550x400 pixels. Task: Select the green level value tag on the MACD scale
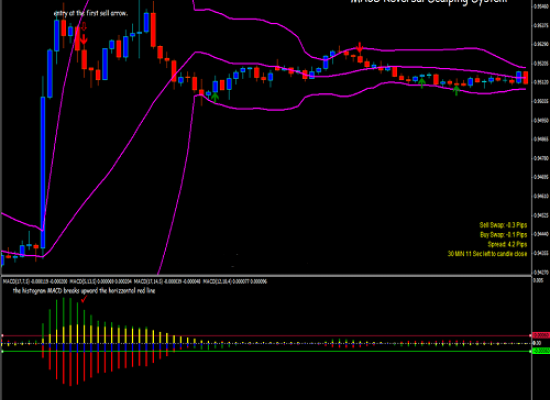[541, 351]
